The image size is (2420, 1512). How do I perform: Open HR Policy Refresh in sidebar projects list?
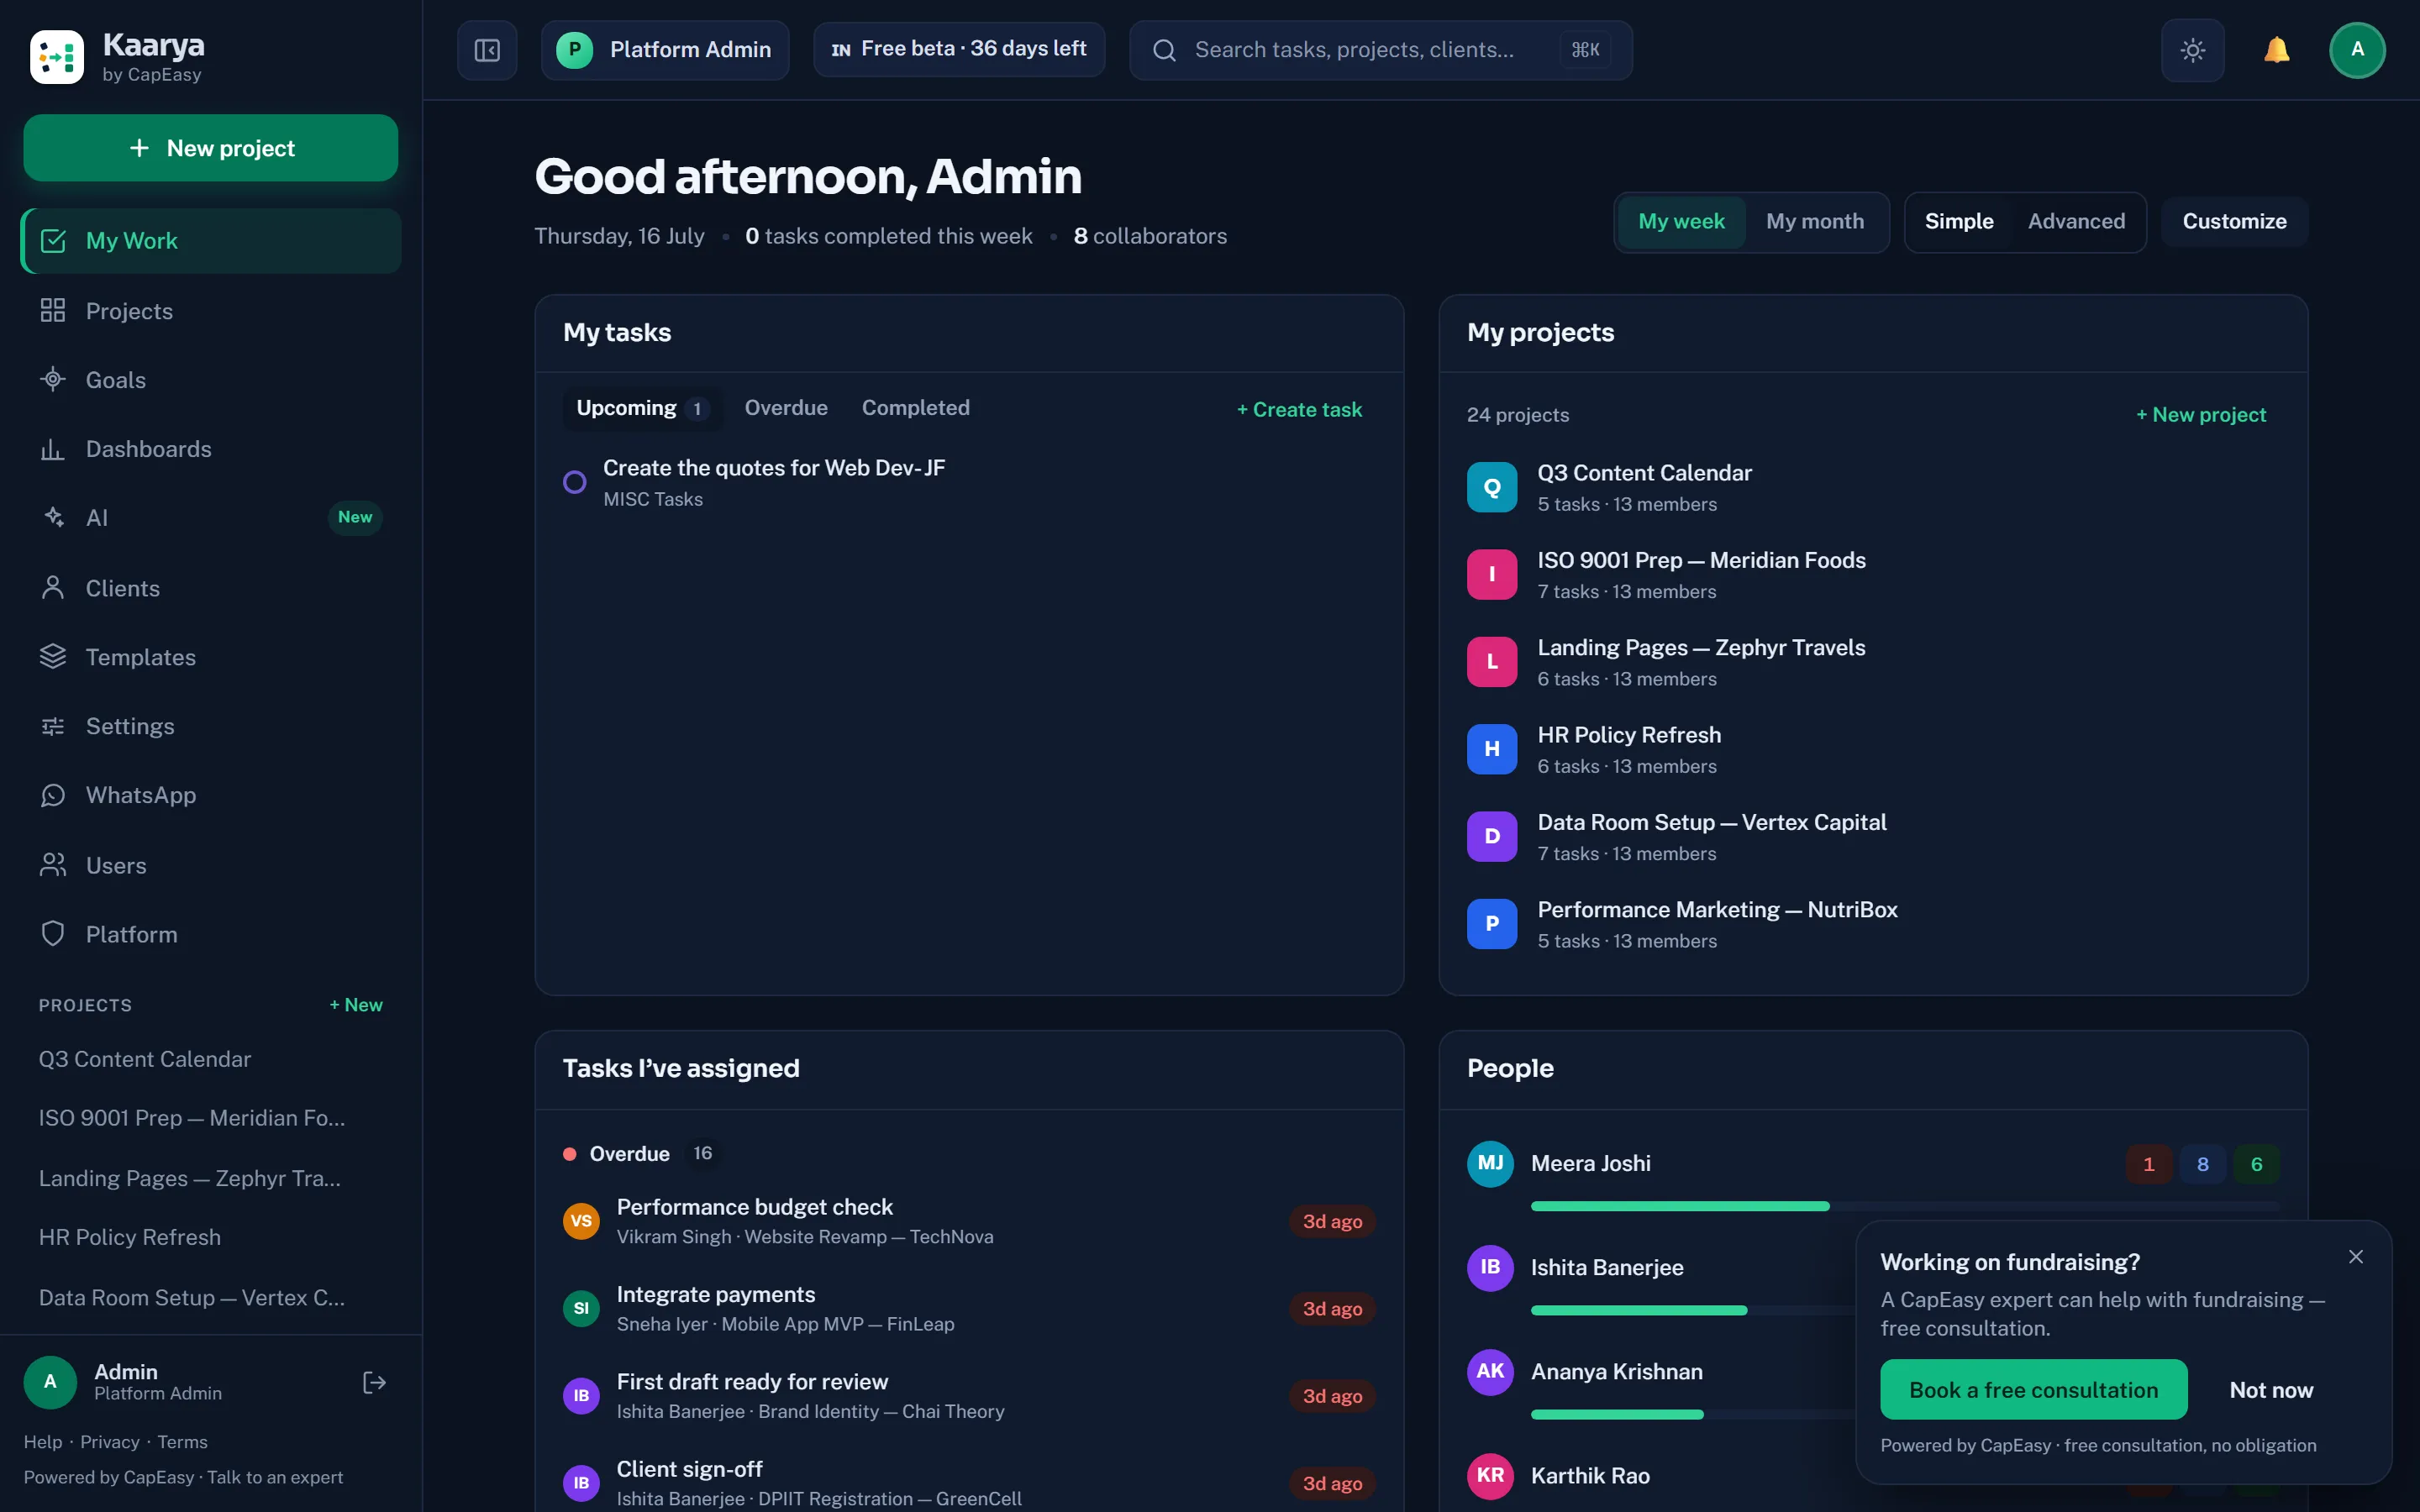(x=130, y=1237)
